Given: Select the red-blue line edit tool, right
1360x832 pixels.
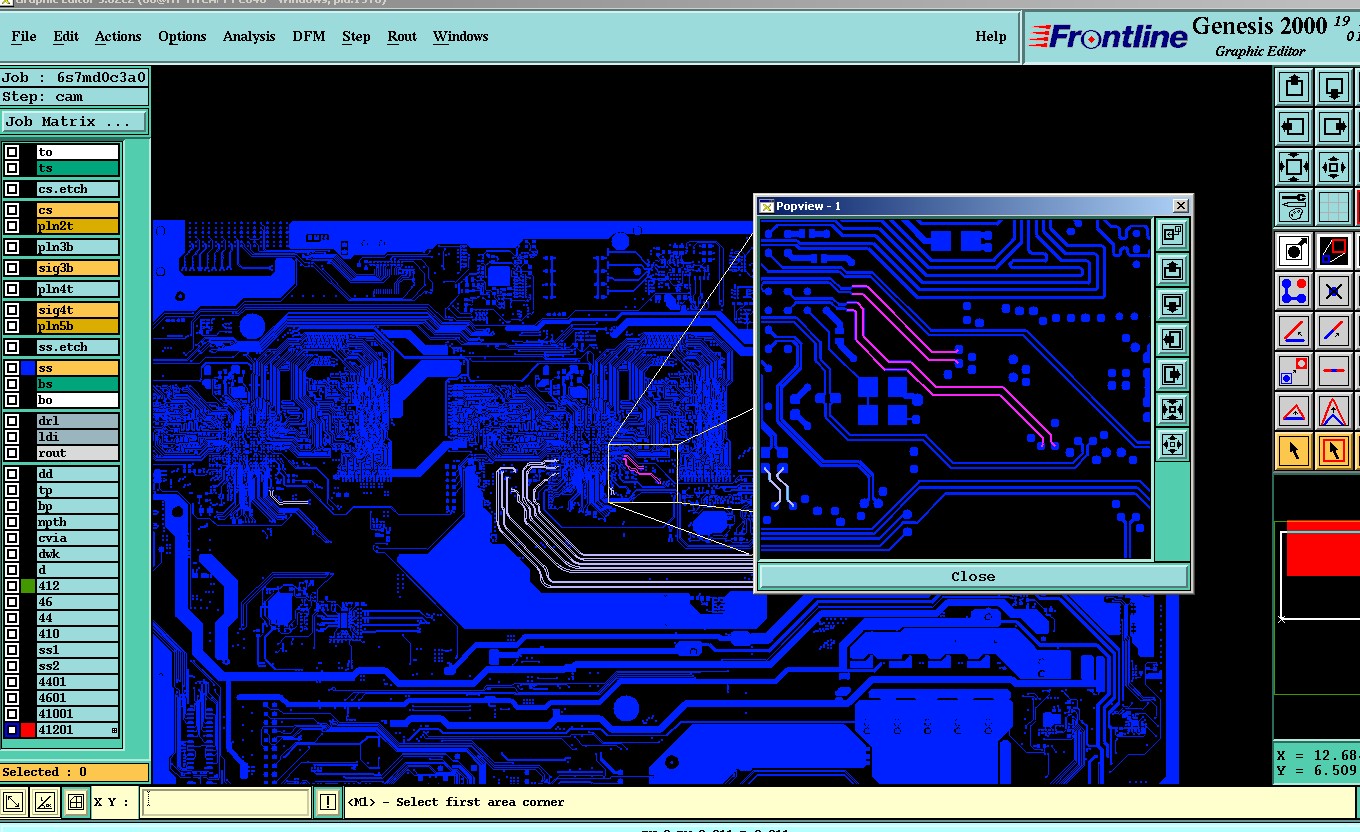Looking at the screenshot, I should click(x=1334, y=331).
